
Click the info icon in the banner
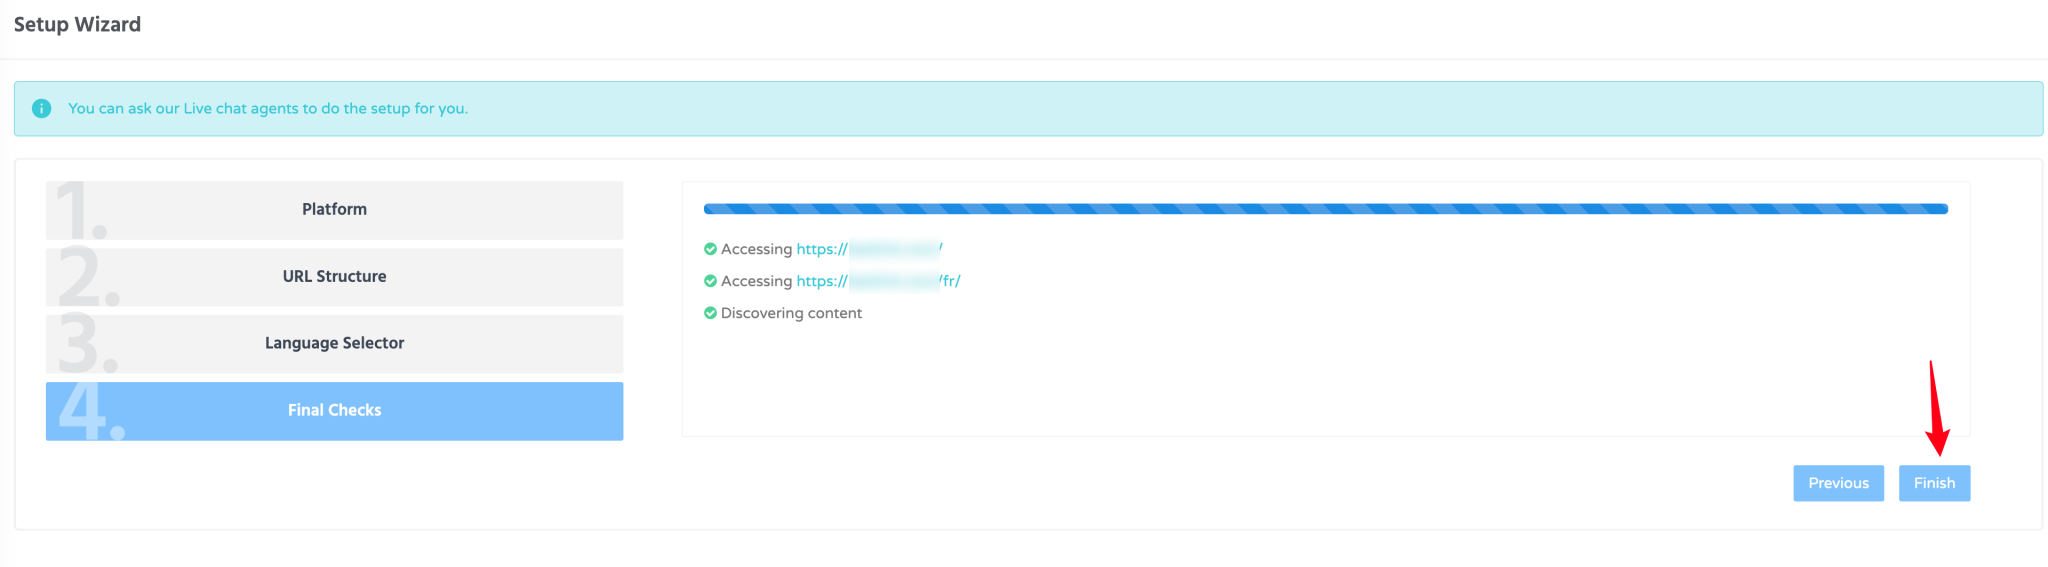point(41,108)
